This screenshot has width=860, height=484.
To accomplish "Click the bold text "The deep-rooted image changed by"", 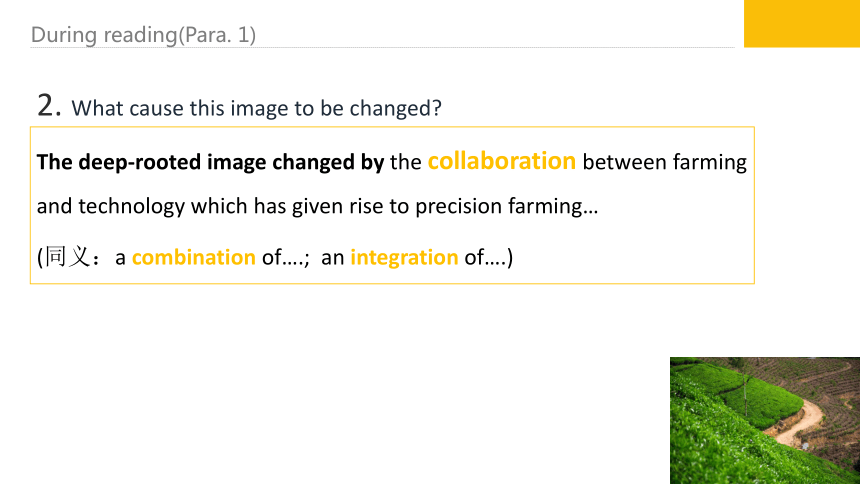I will (210, 162).
